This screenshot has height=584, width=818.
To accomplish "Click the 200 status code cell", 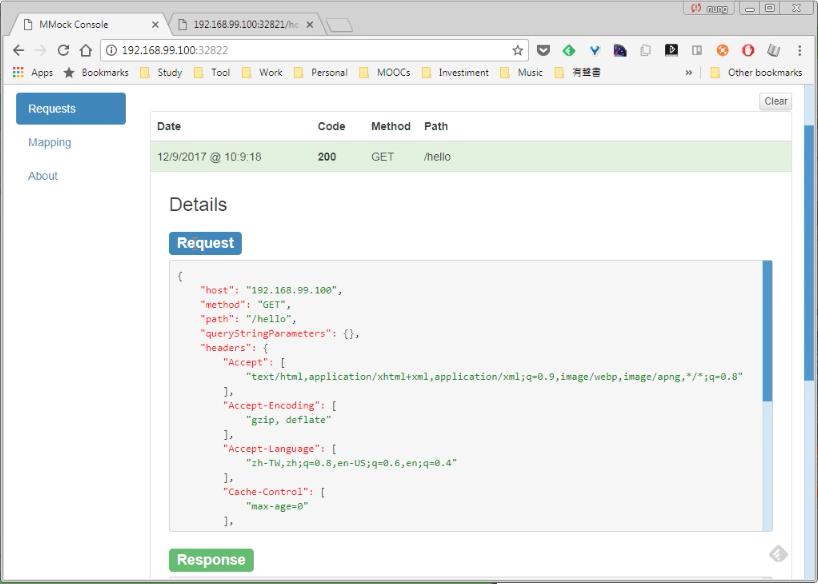I will (327, 157).
